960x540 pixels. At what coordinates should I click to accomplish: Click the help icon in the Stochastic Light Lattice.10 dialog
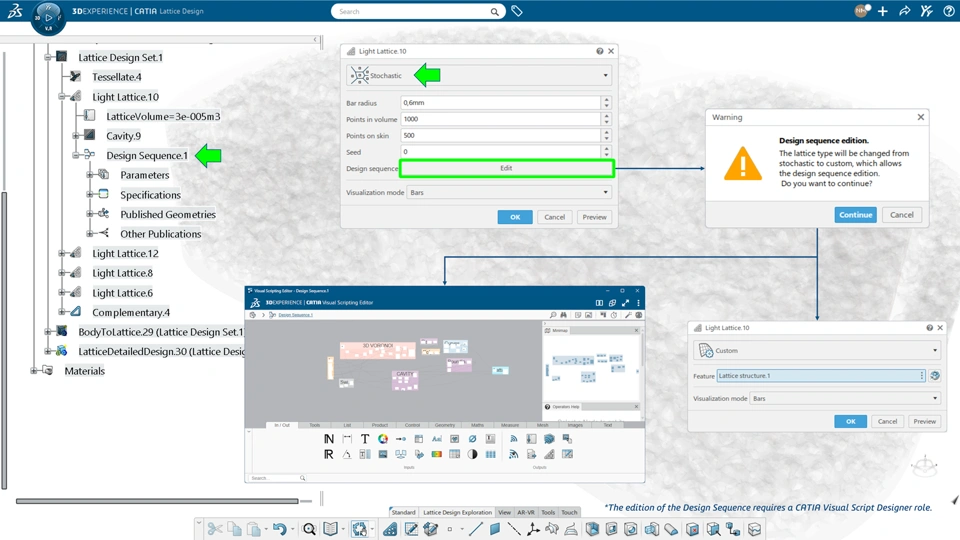(599, 51)
